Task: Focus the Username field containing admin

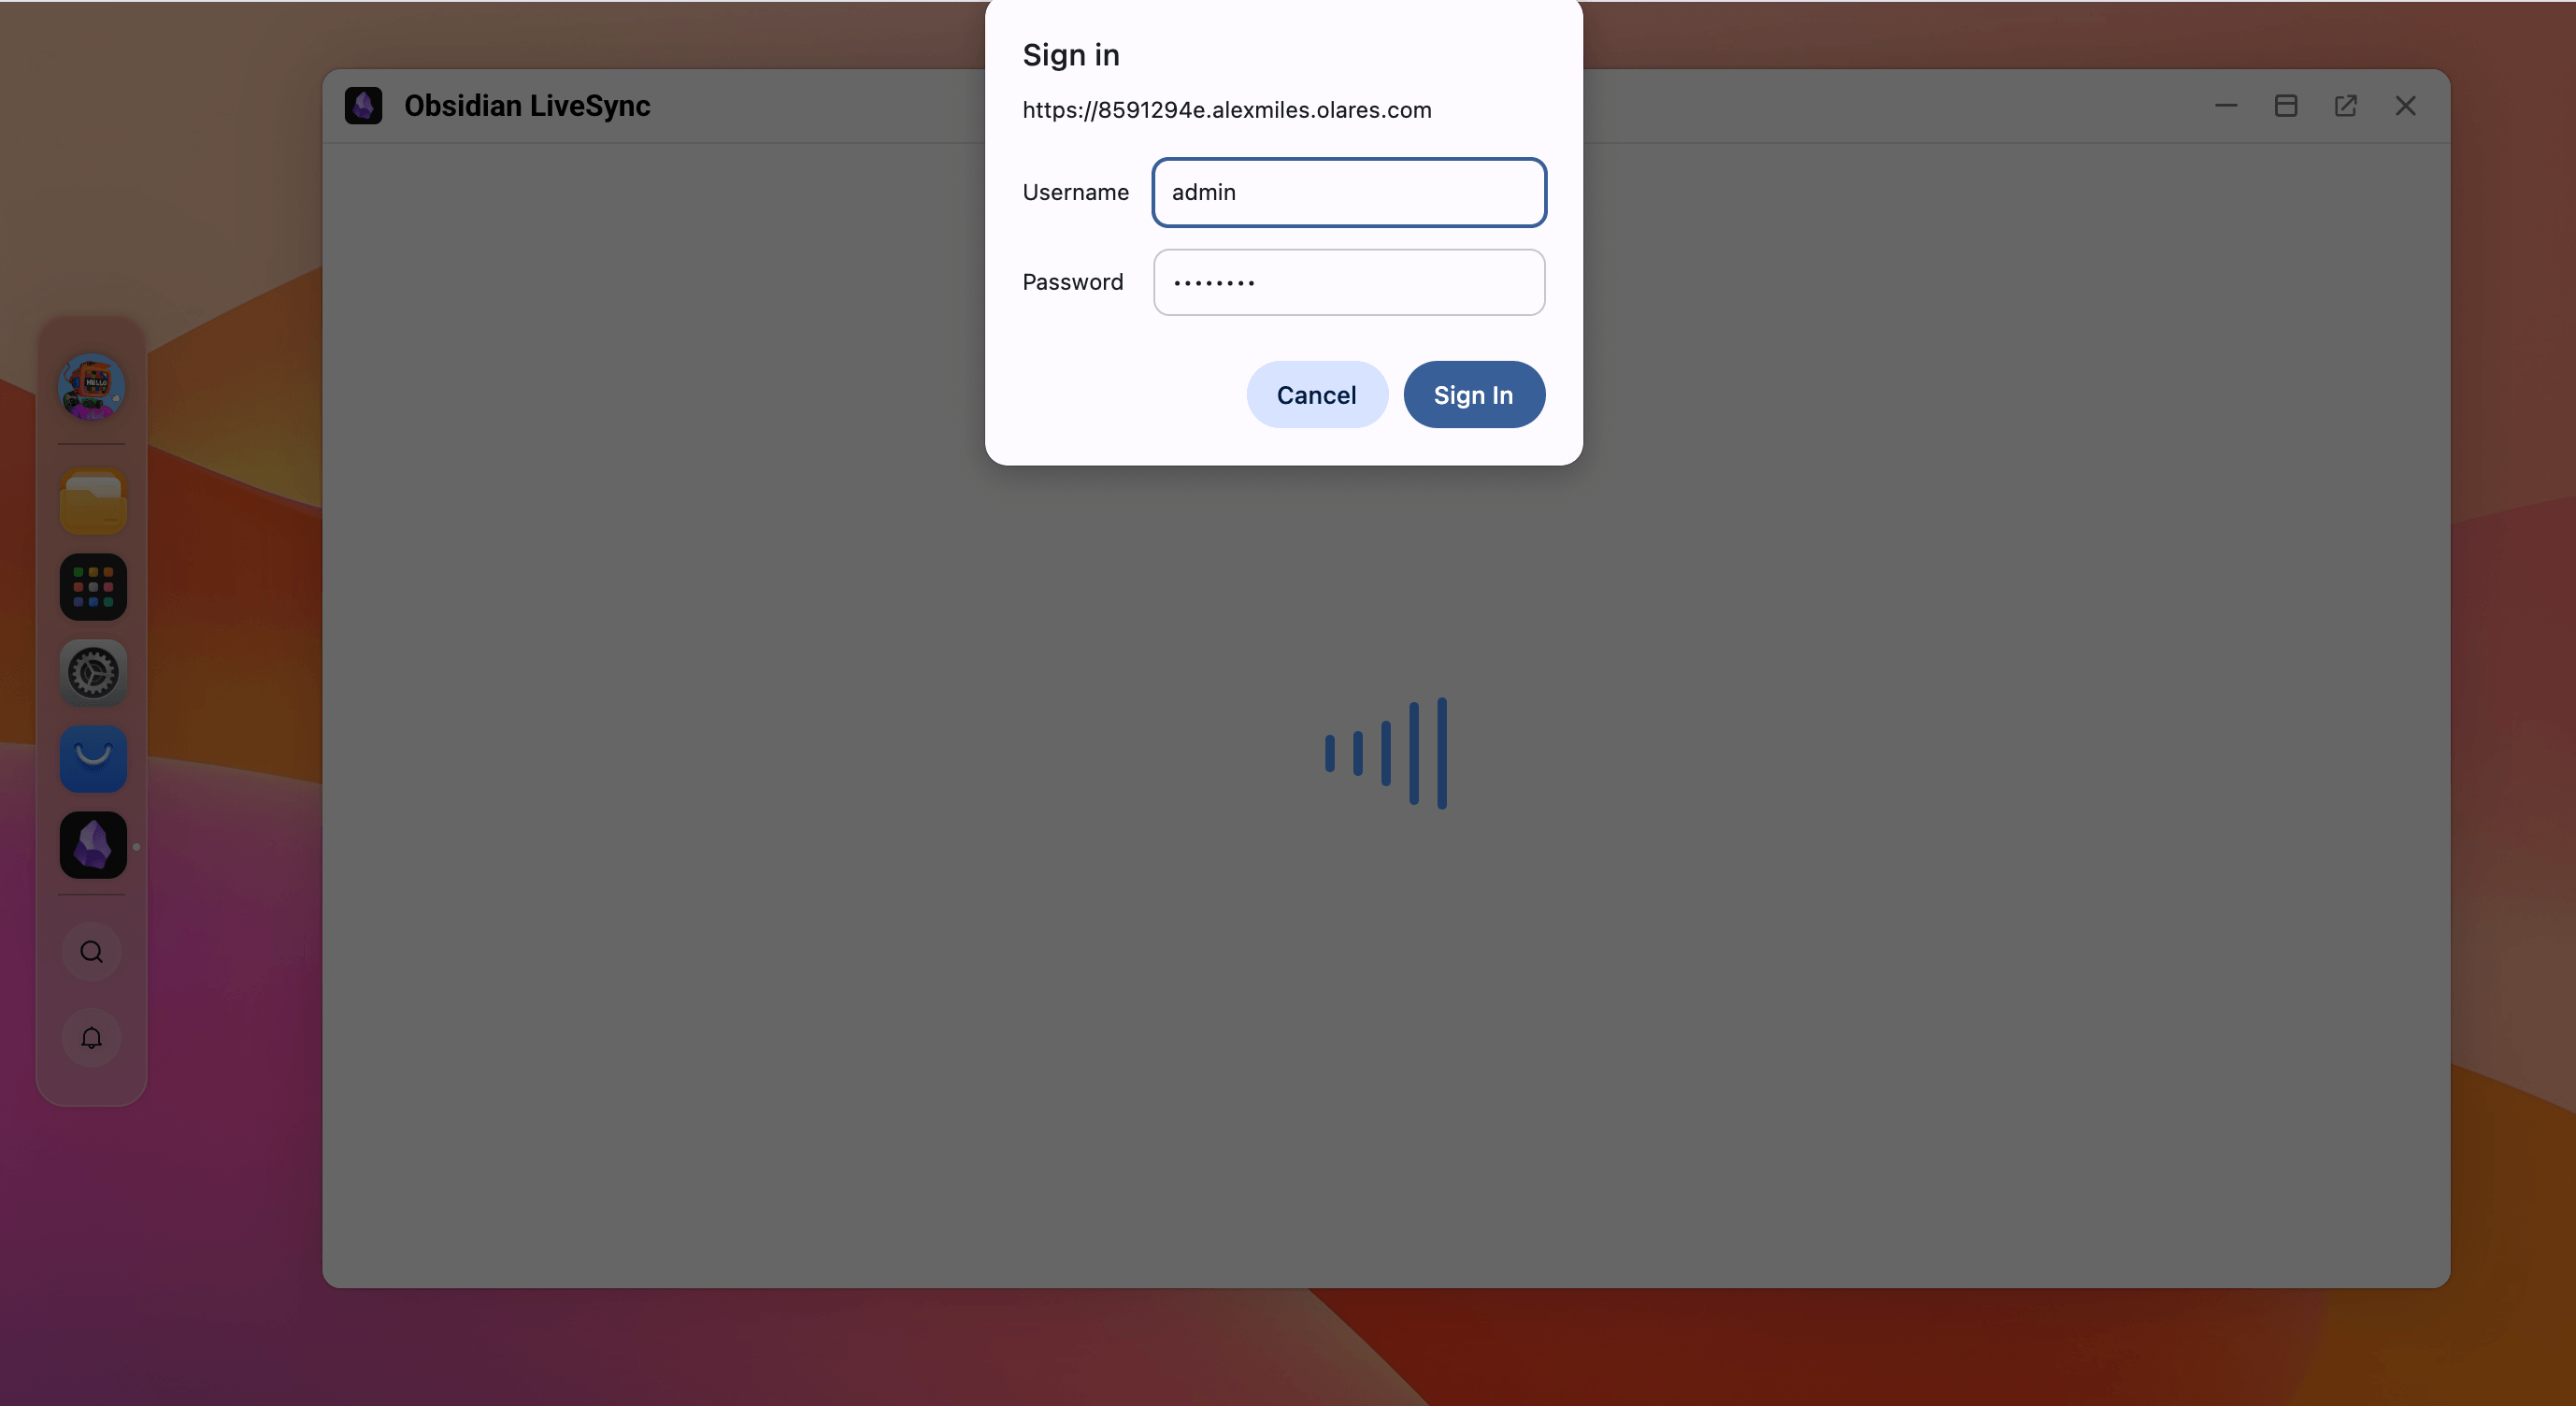Action: (1349, 192)
